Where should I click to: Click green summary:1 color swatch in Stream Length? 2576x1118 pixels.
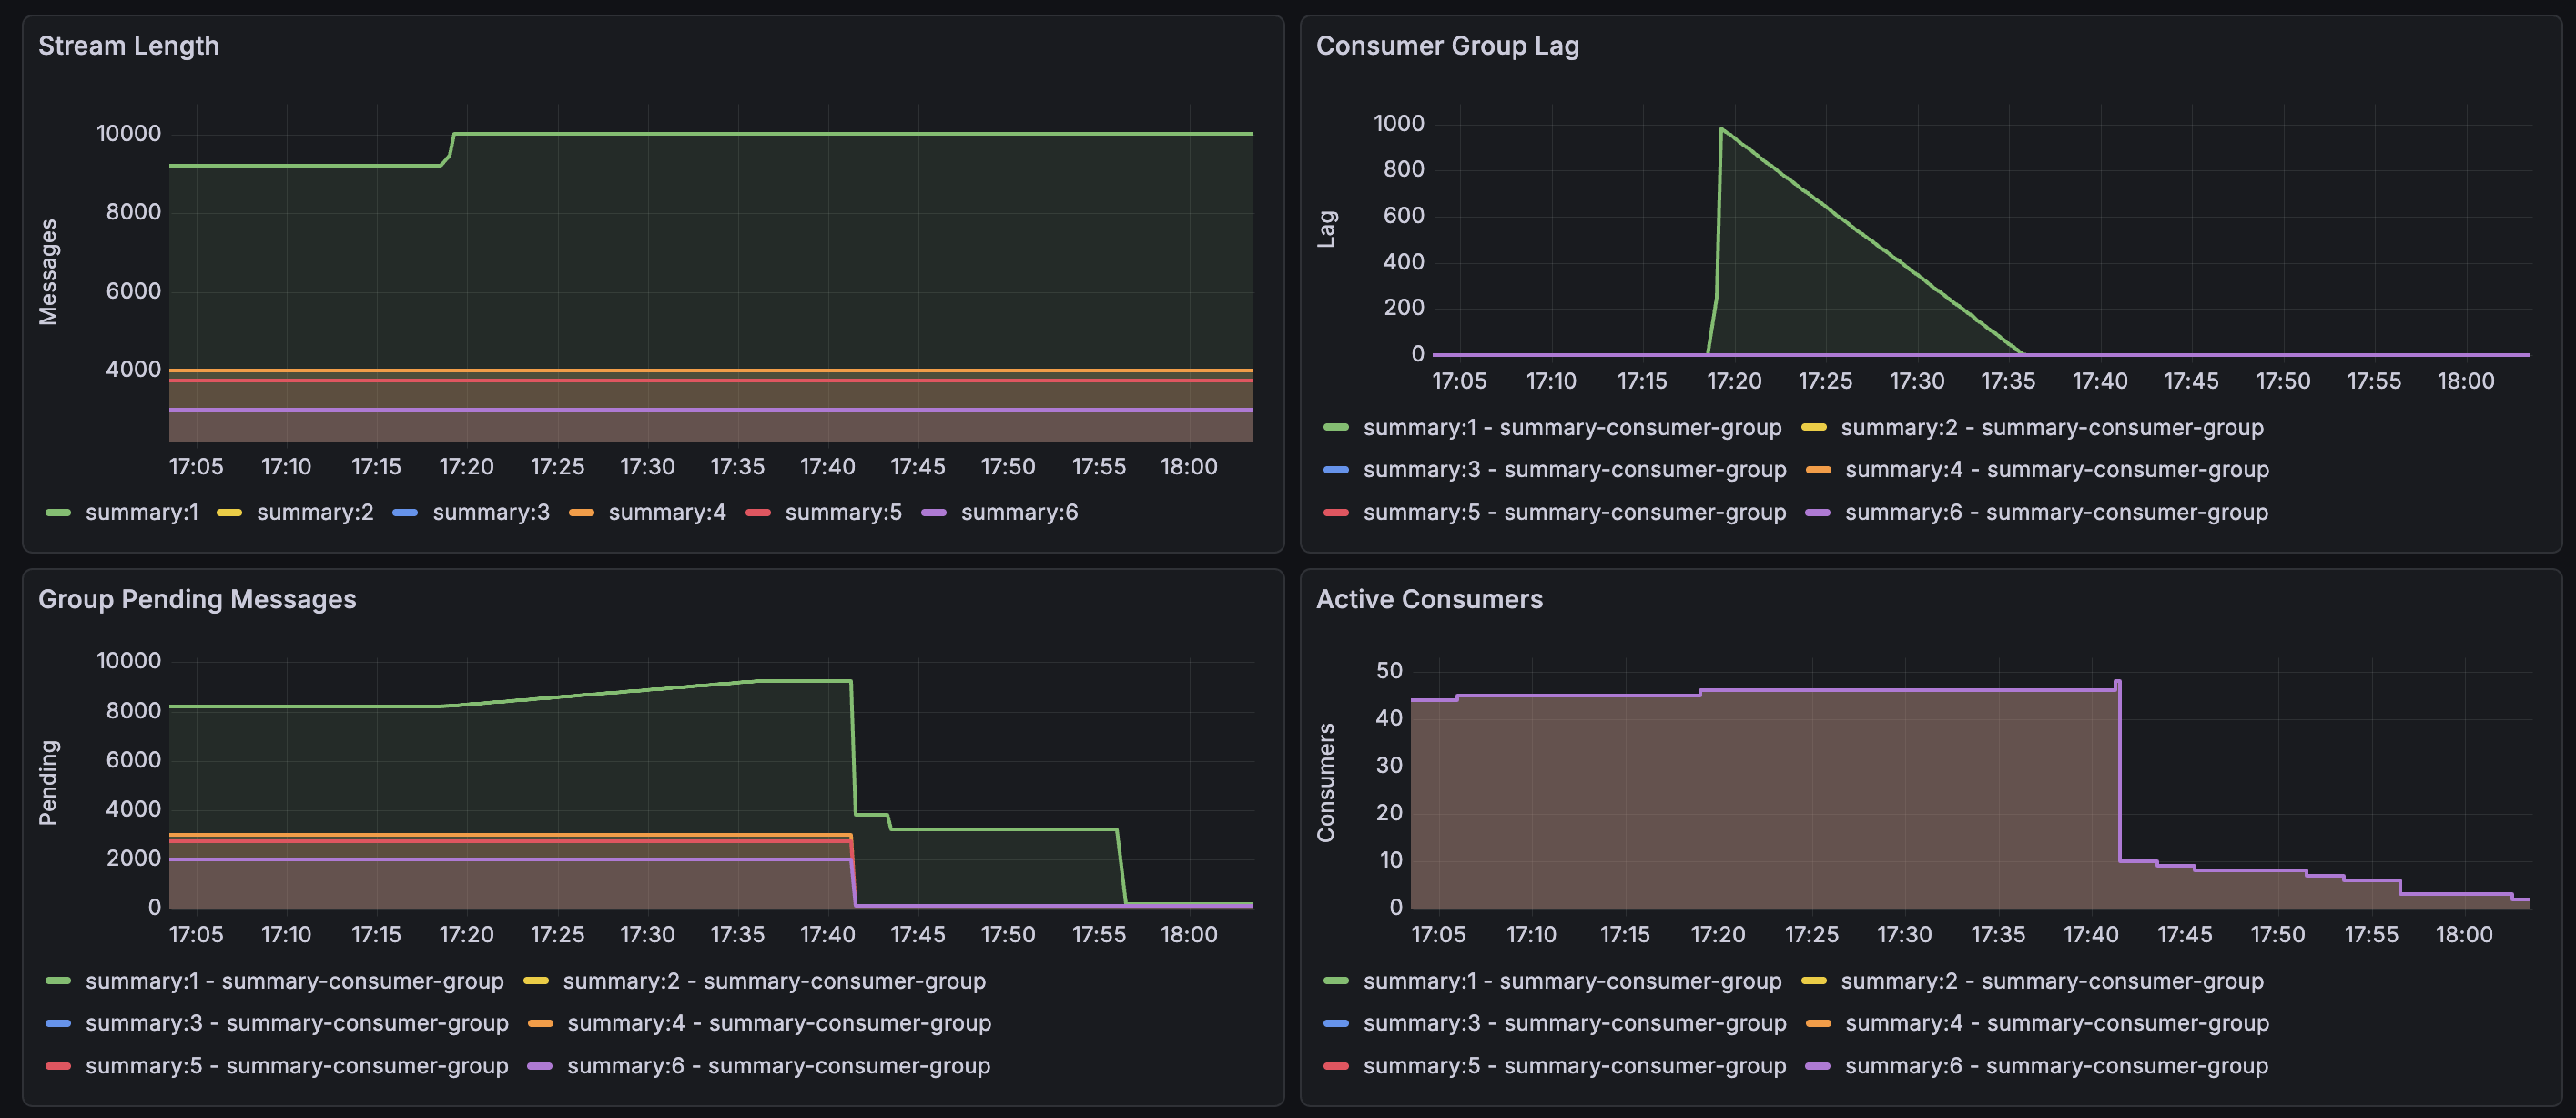coord(58,513)
